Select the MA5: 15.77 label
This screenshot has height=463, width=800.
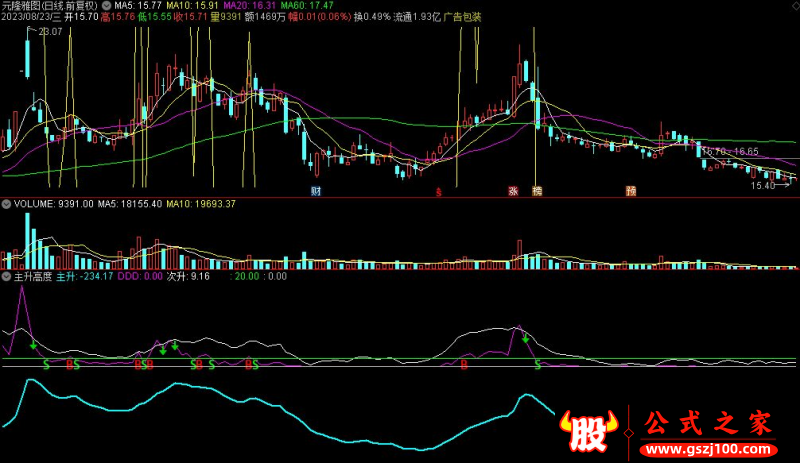coord(138,6)
